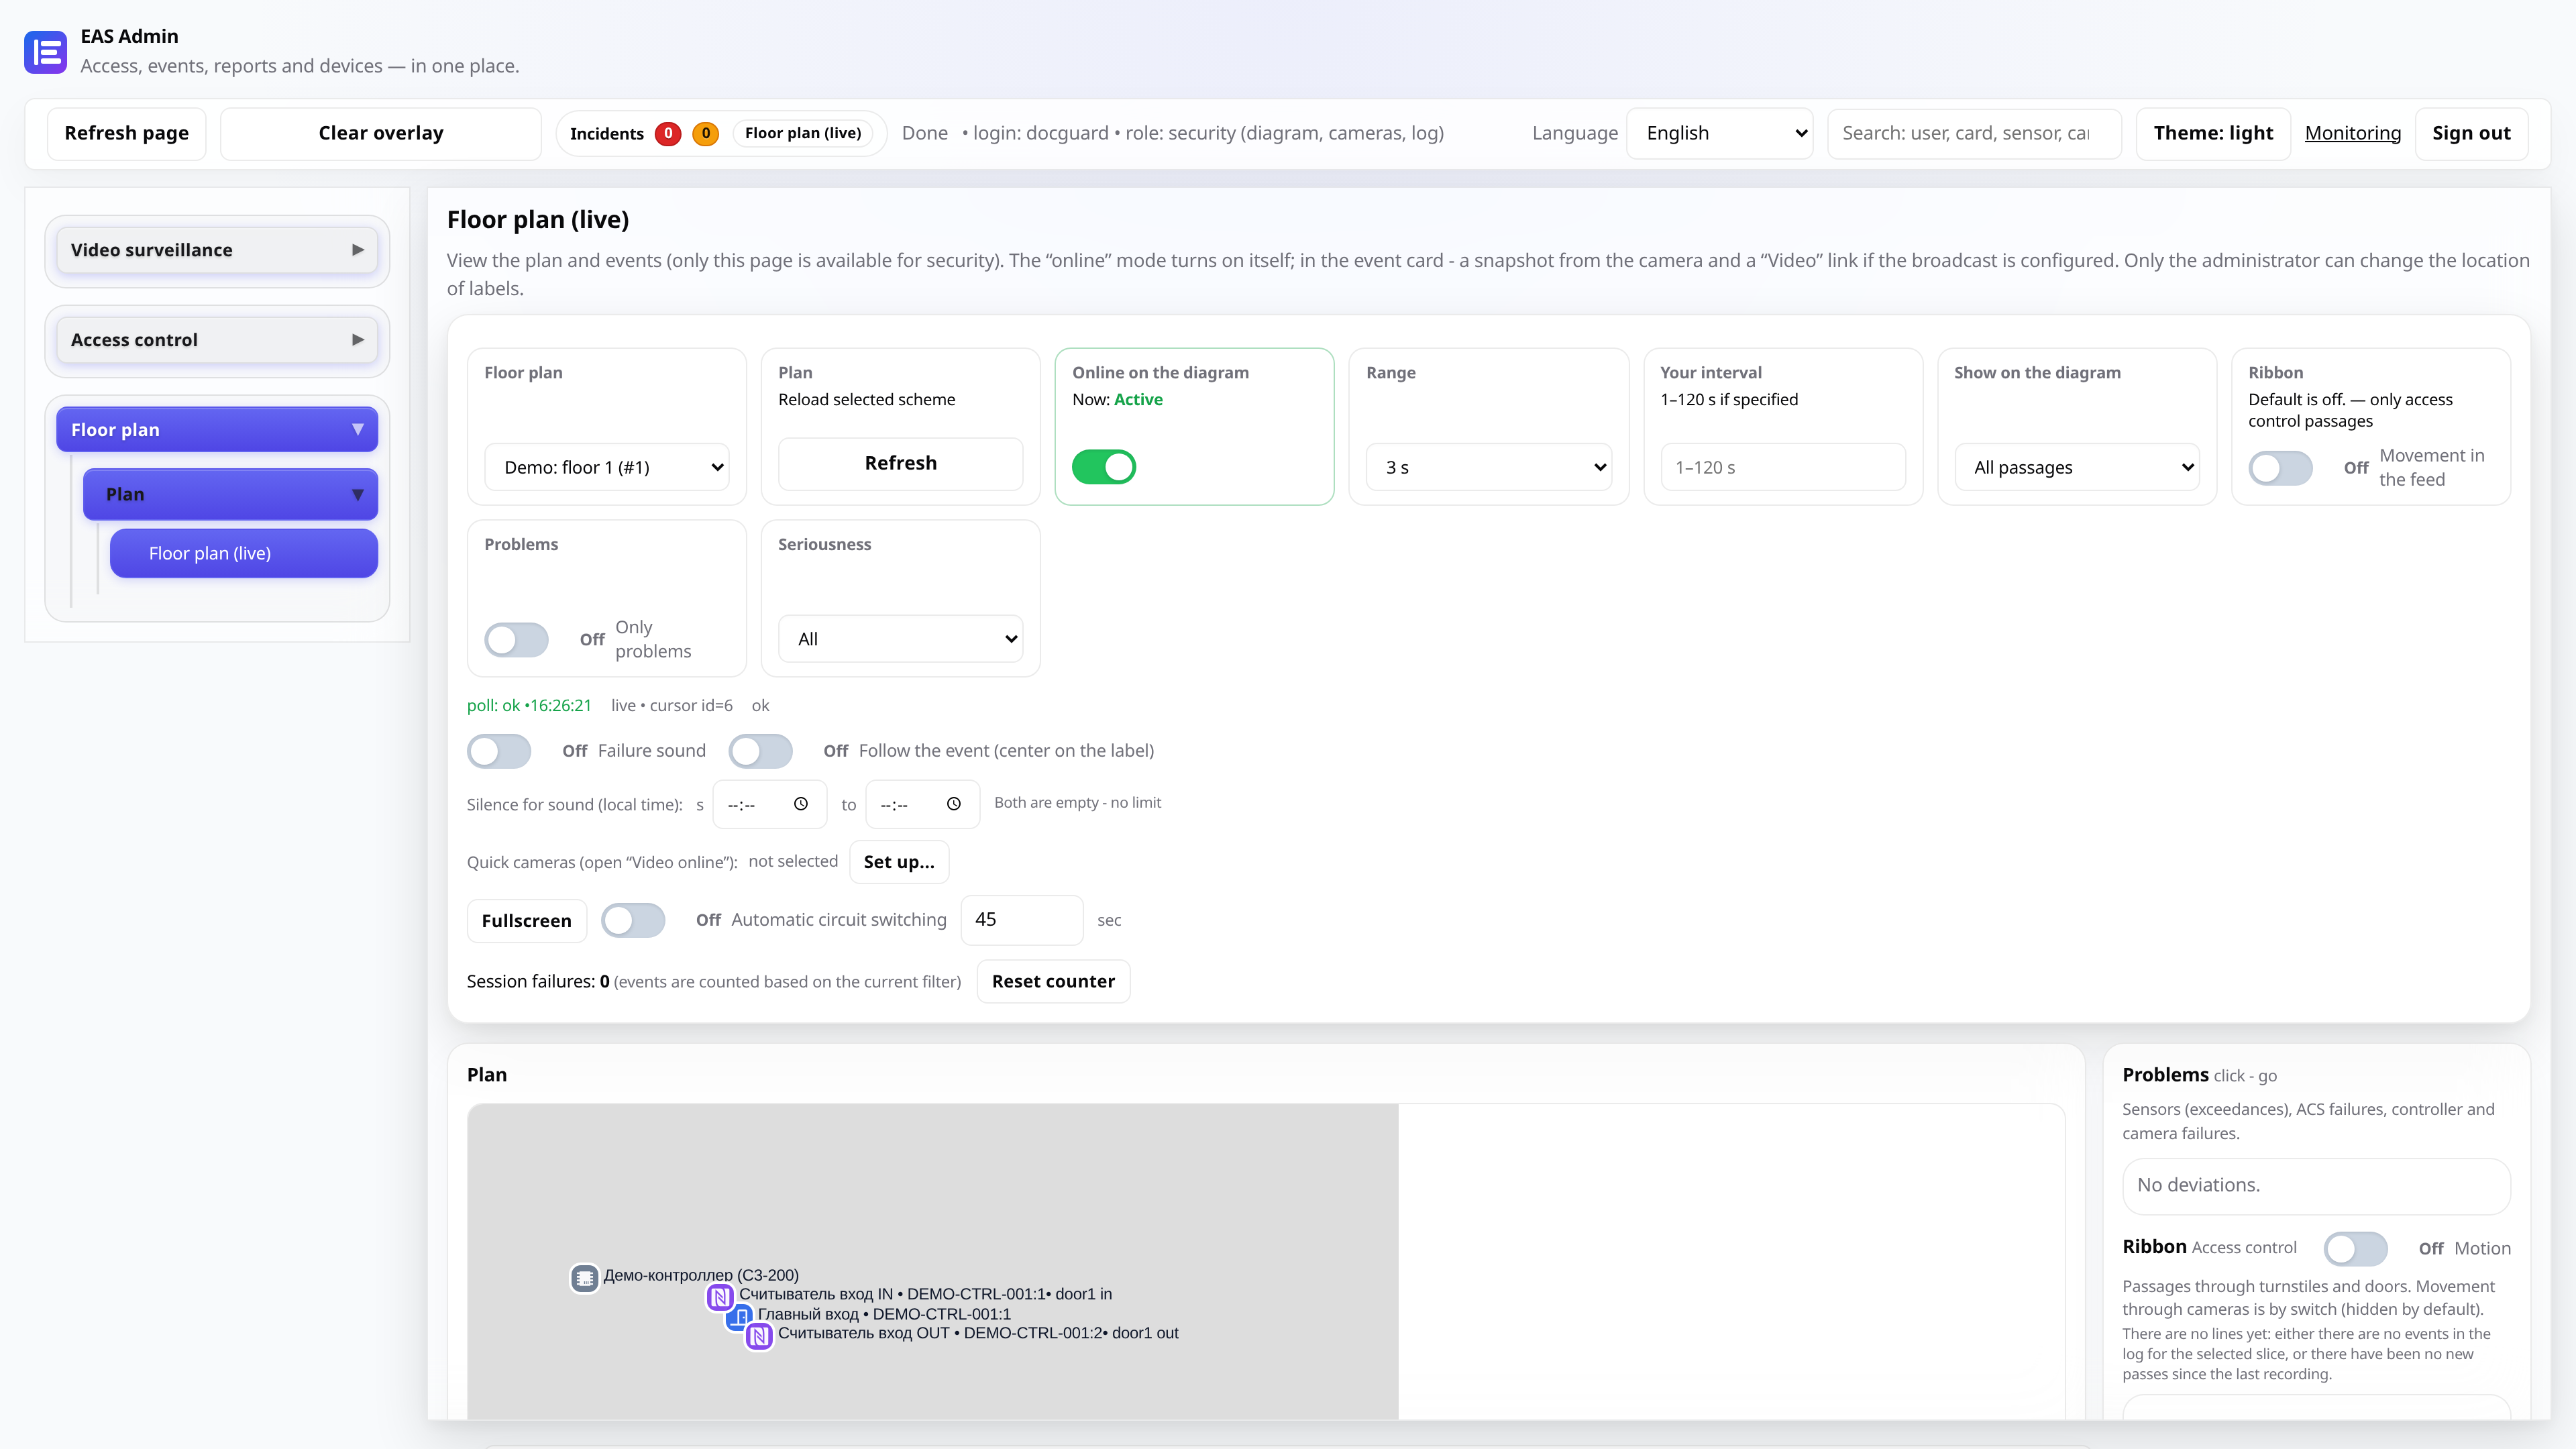Viewport: 2576px width, 1449px height.
Task: Select the door1 in reader icon
Action: (x=720, y=1297)
